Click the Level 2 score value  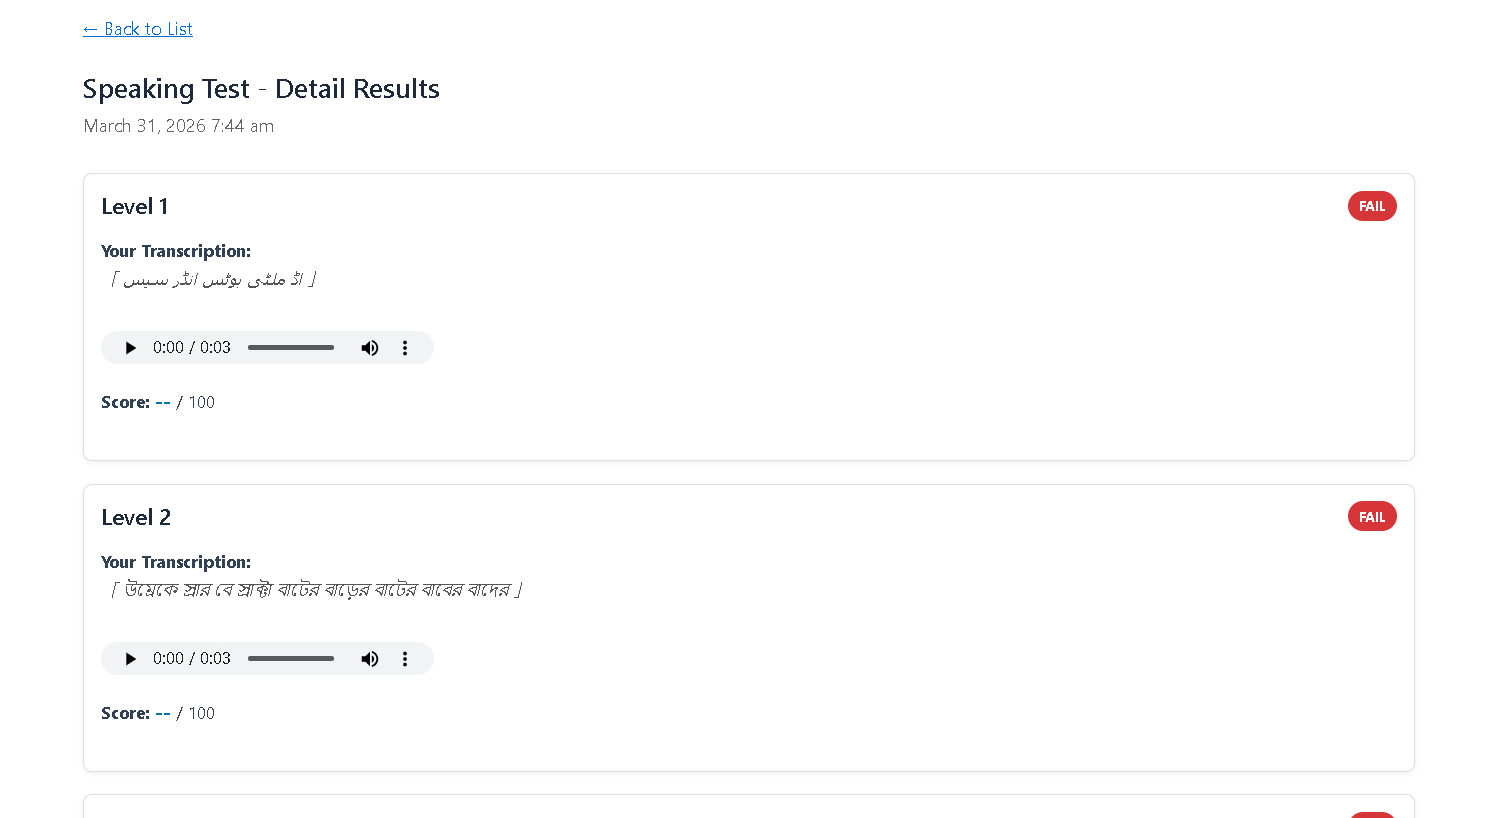(163, 714)
